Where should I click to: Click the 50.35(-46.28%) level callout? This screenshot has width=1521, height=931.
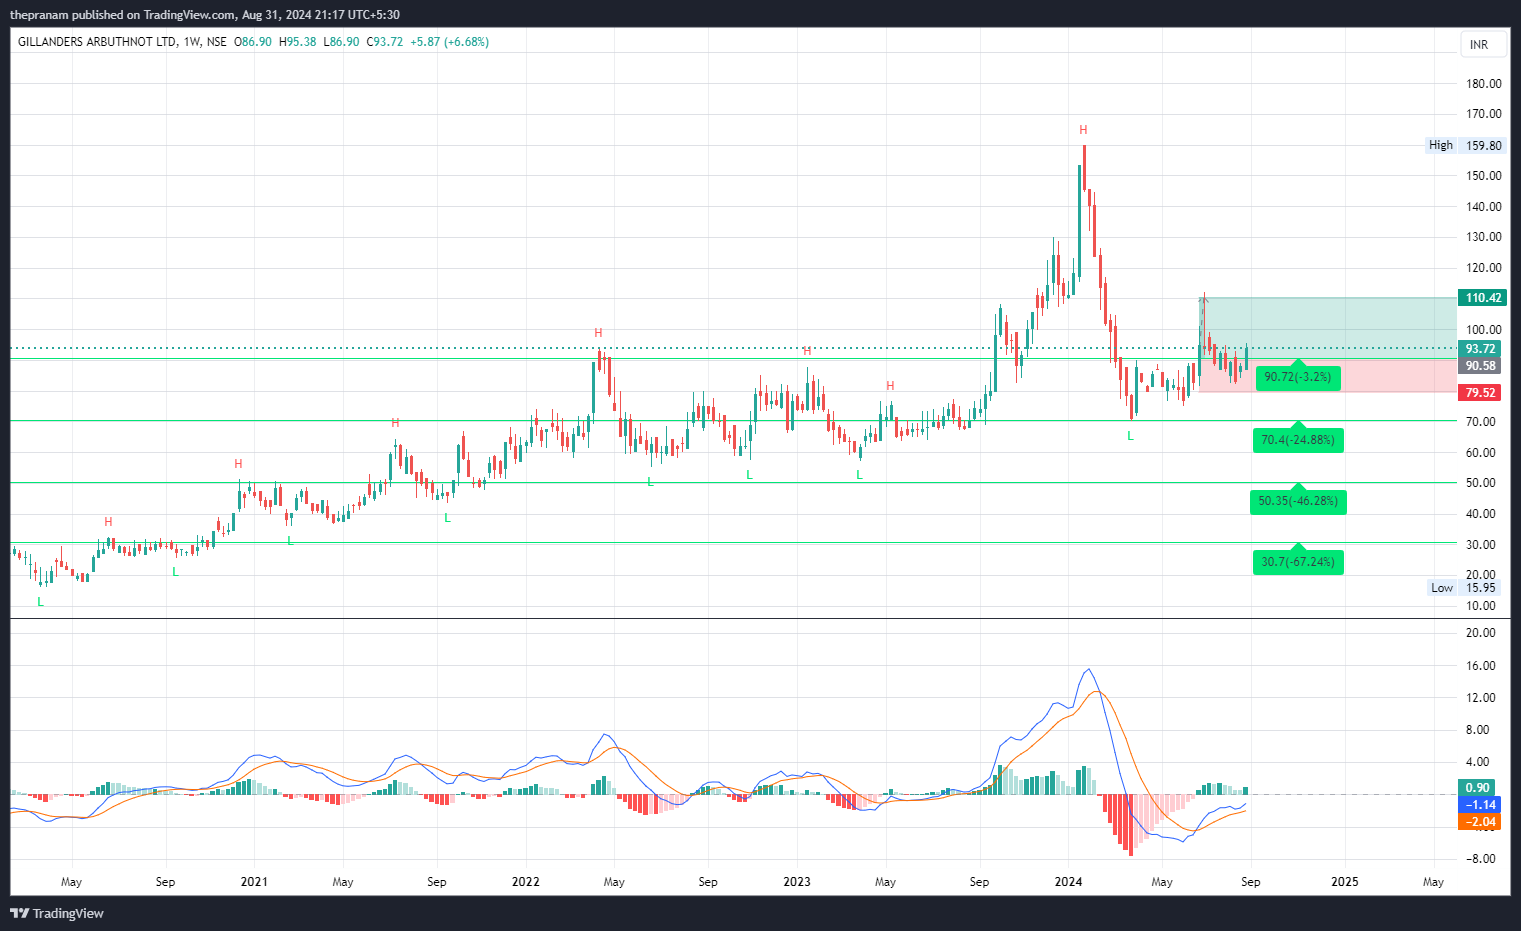point(1298,501)
